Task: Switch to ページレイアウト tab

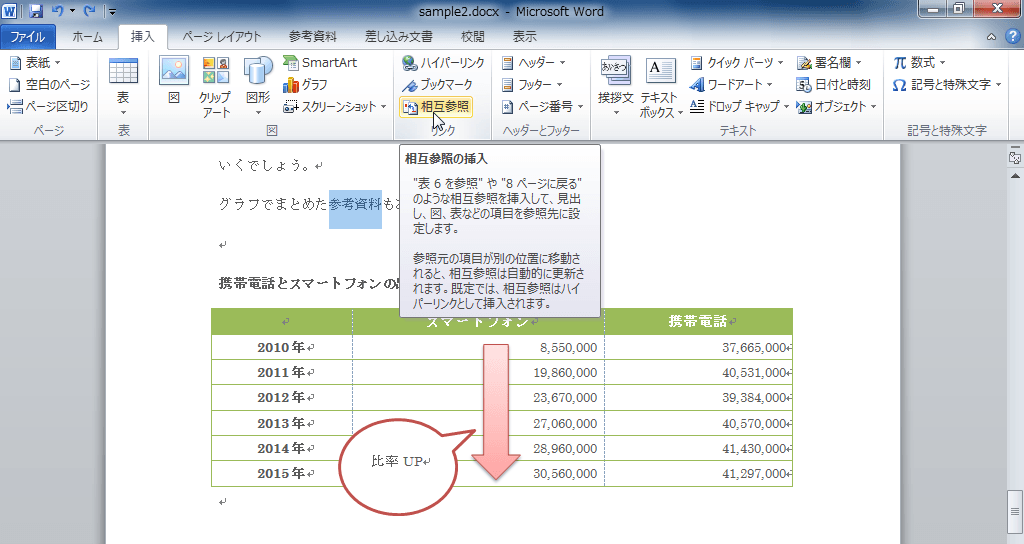Action: click(x=221, y=37)
